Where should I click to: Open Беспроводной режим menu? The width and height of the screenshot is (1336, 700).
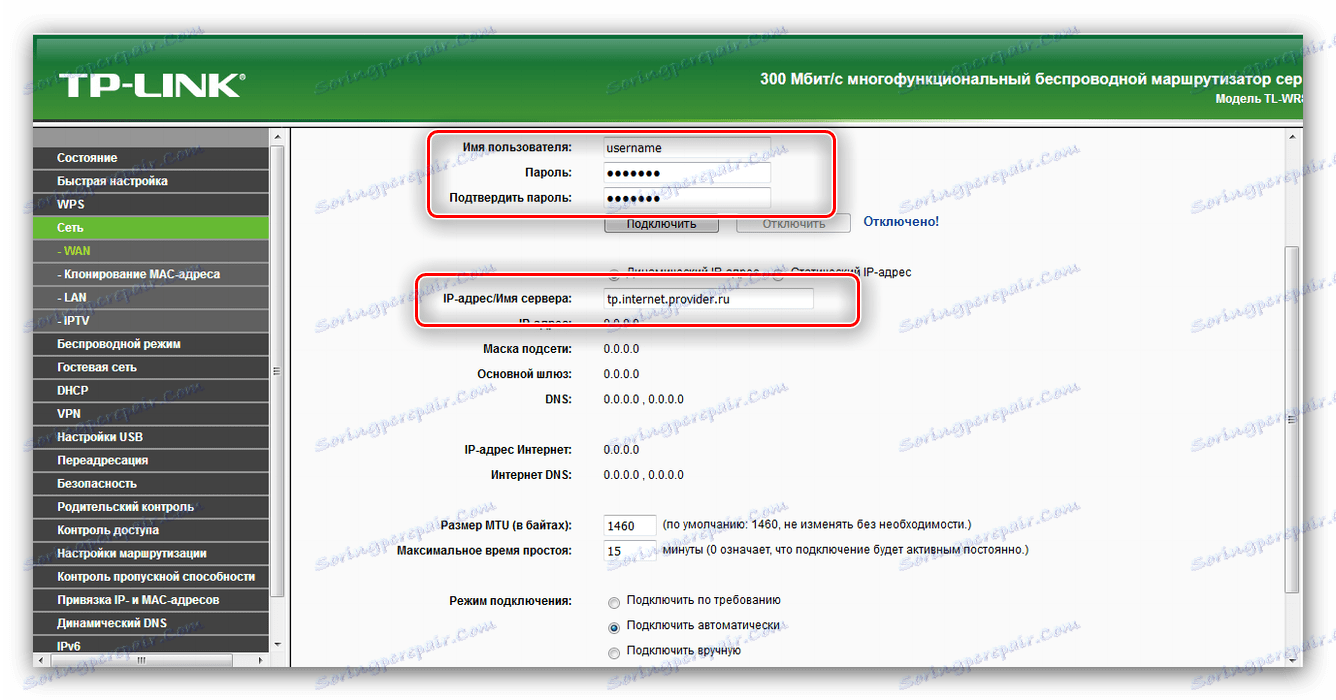pos(151,344)
